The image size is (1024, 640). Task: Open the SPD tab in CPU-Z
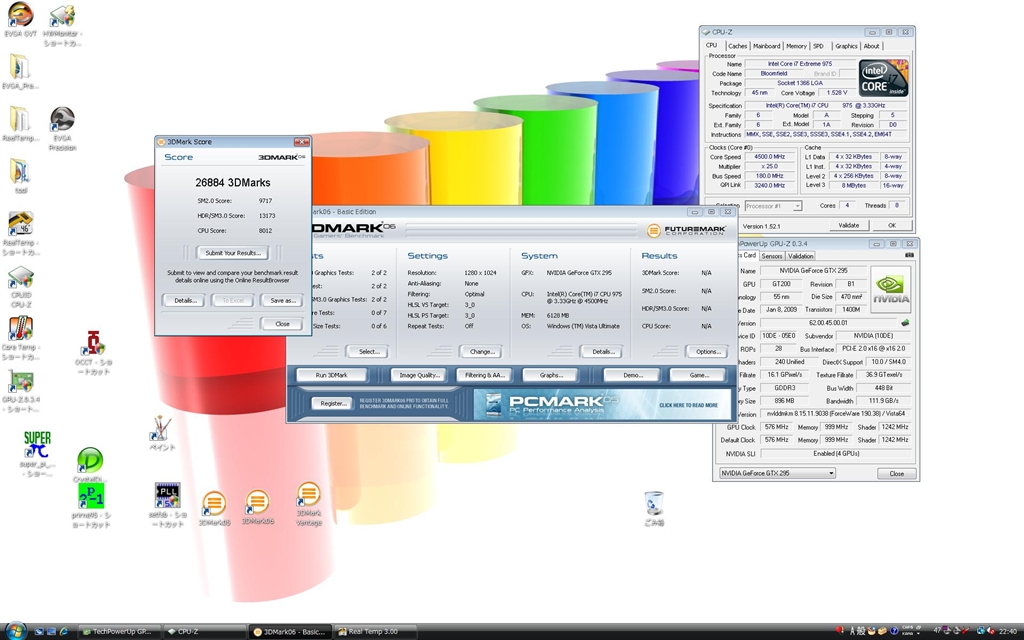[x=818, y=46]
